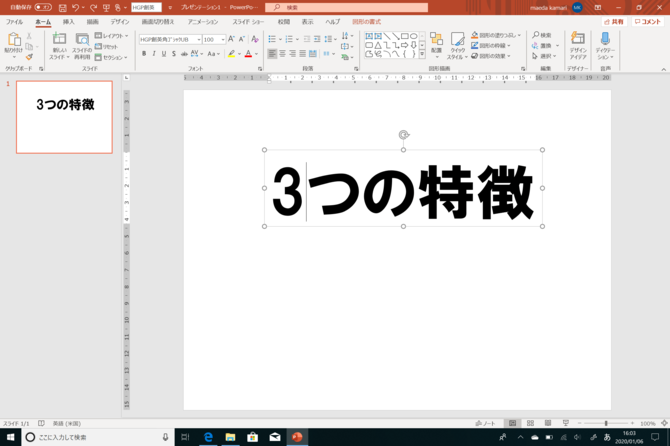This screenshot has height=446, width=670.
Task: Switch to the Slide Show (スライドショー) tab
Action: 248,22
